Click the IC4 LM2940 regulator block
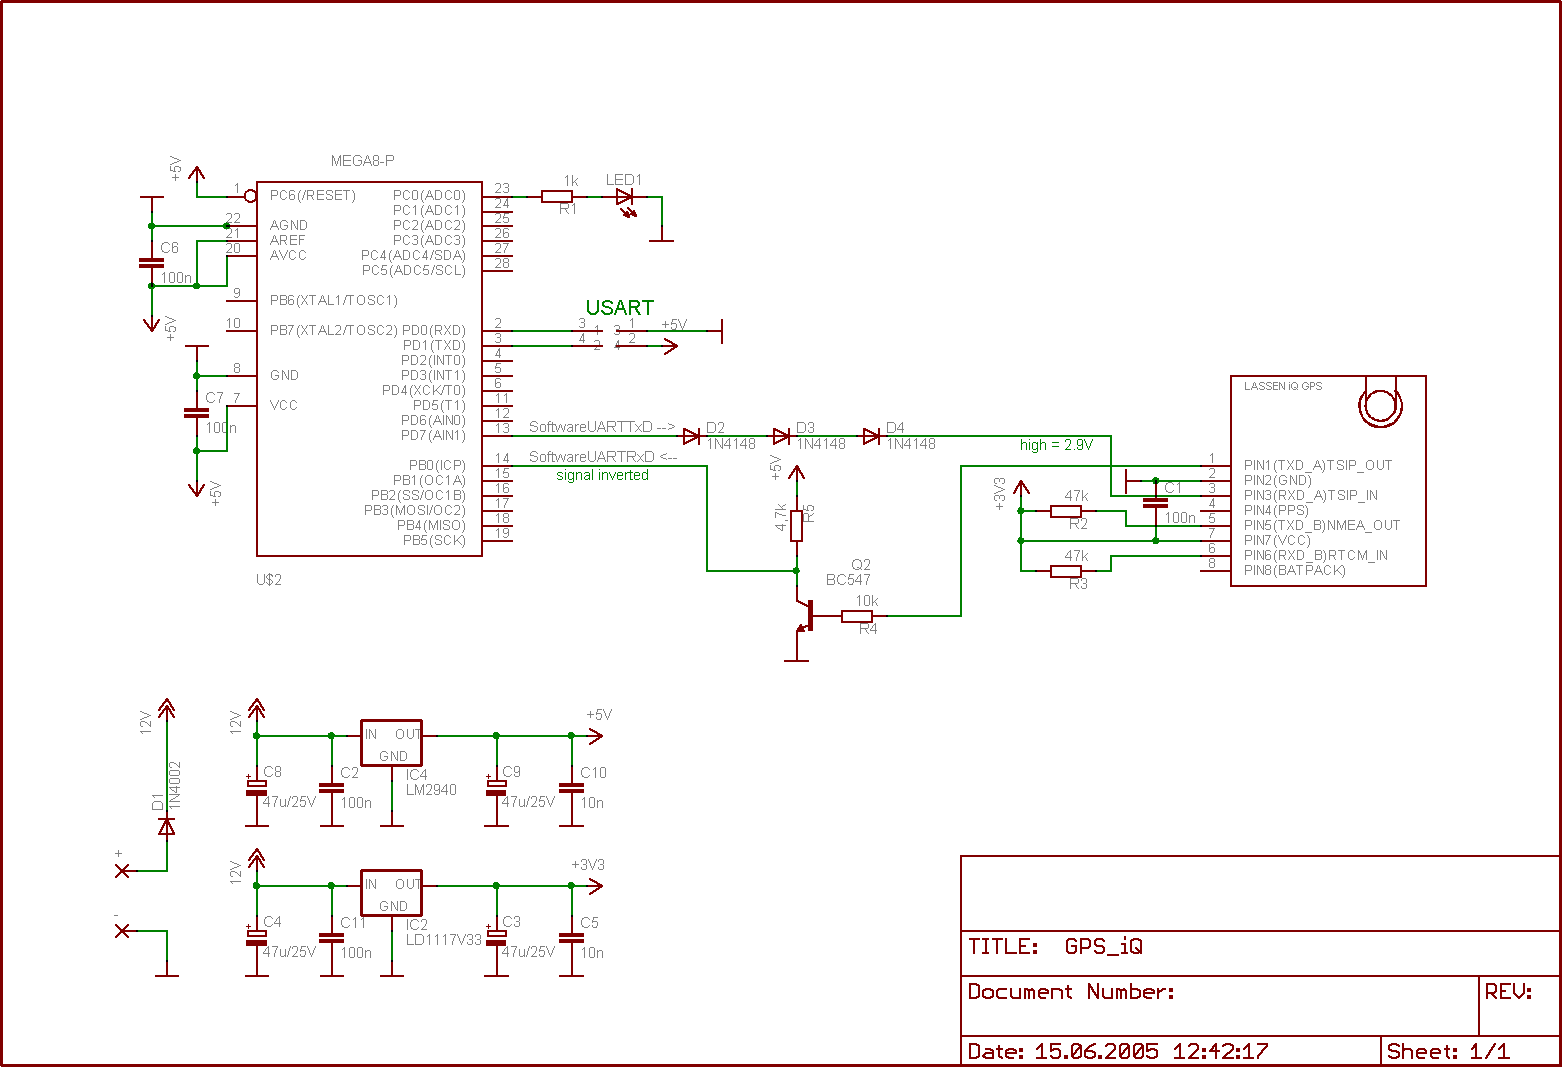 pyautogui.click(x=391, y=743)
